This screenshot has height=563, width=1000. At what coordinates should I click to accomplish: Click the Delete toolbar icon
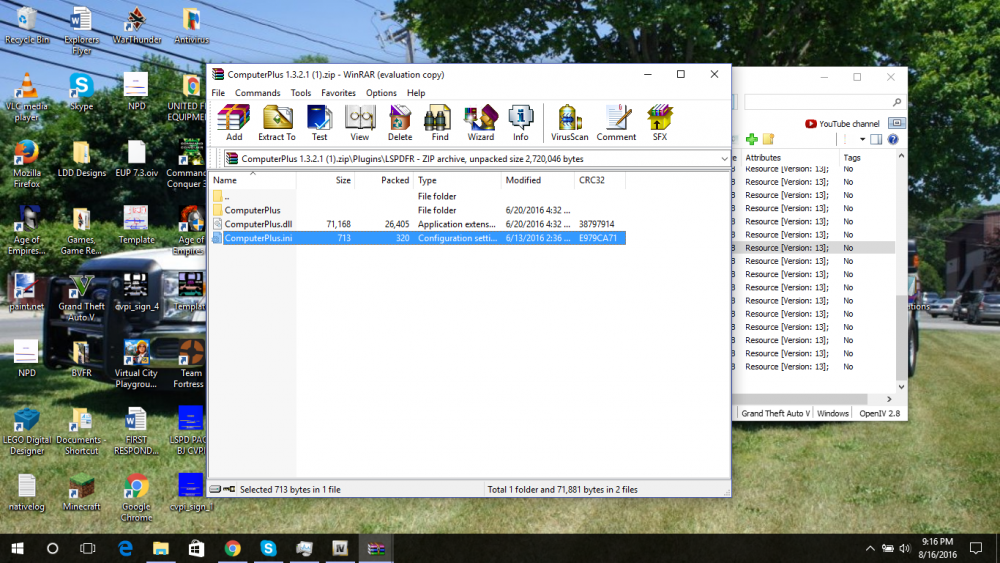coord(400,122)
